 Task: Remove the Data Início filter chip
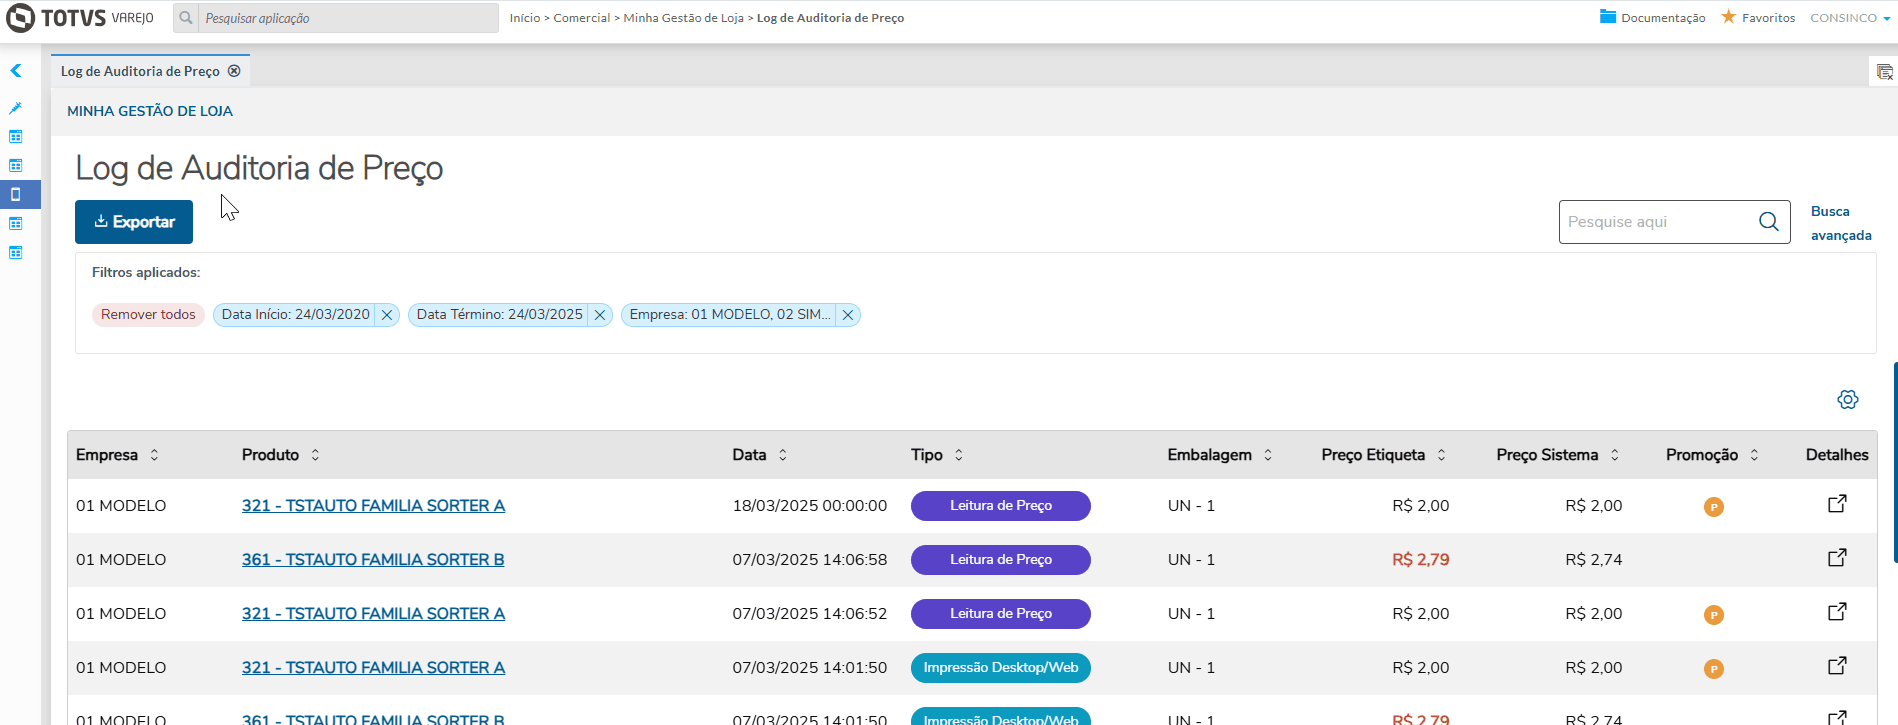click(387, 315)
